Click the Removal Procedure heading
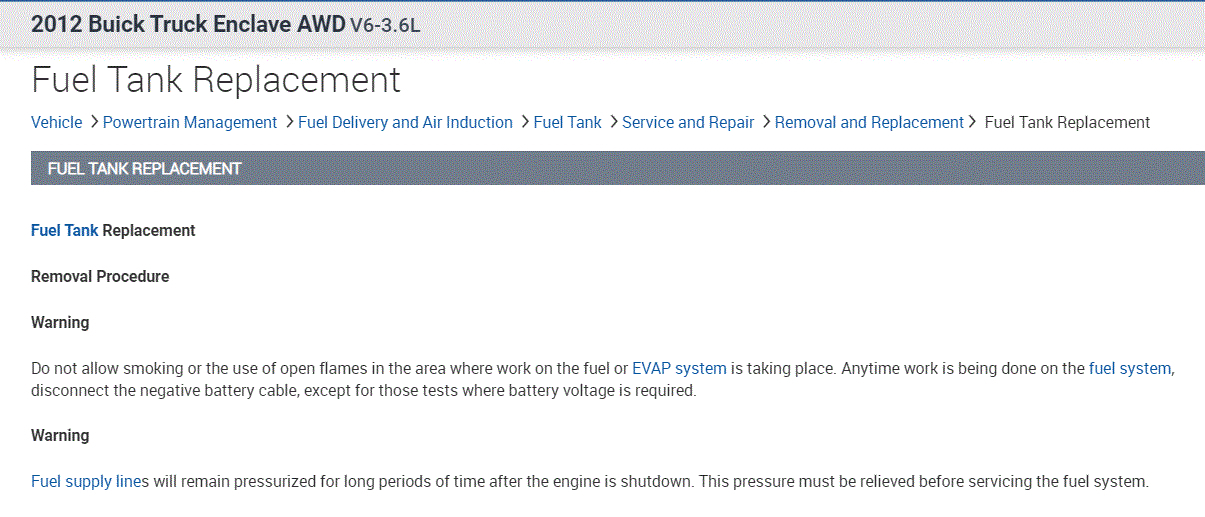The height and width of the screenshot is (517, 1205). pyautogui.click(x=100, y=276)
